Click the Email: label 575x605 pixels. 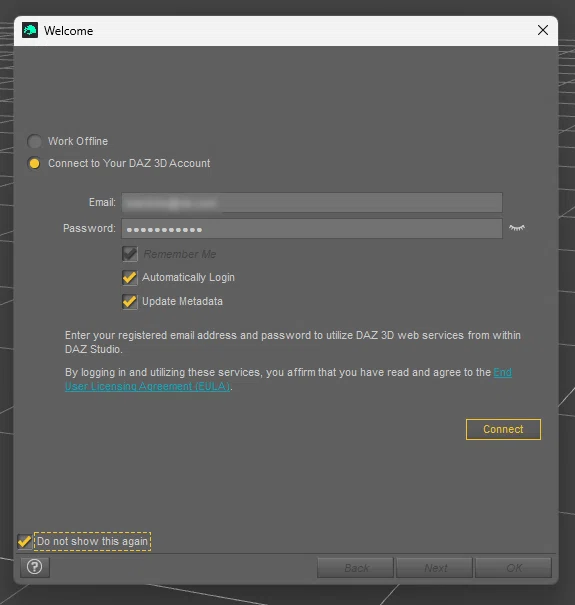pos(102,202)
